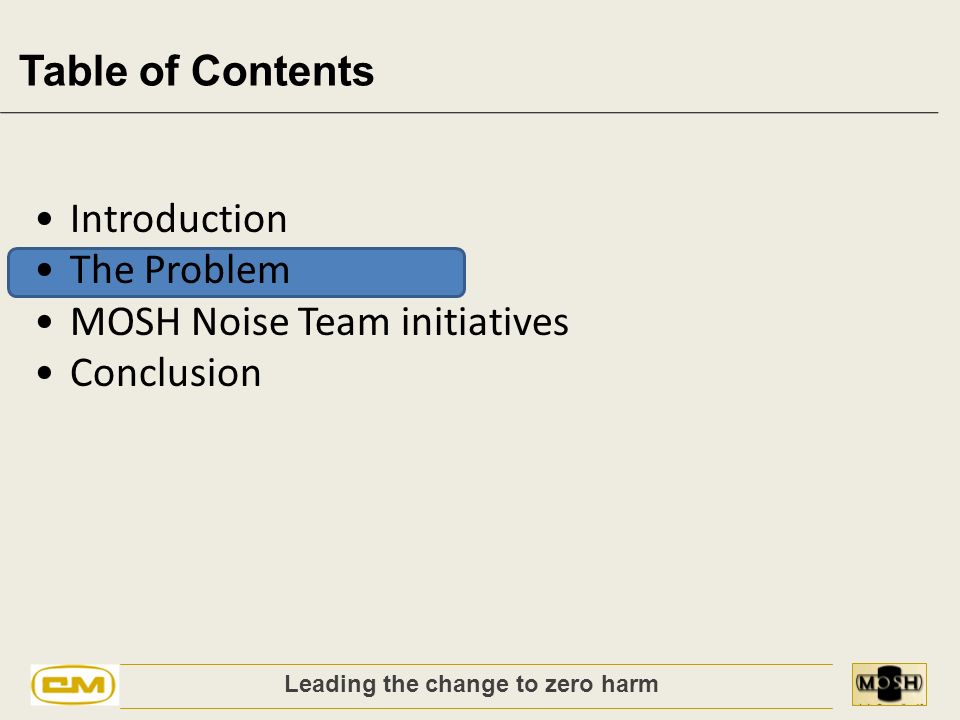The height and width of the screenshot is (720, 960).
Task: Click the MOSH logo in footer
Action: click(889, 684)
